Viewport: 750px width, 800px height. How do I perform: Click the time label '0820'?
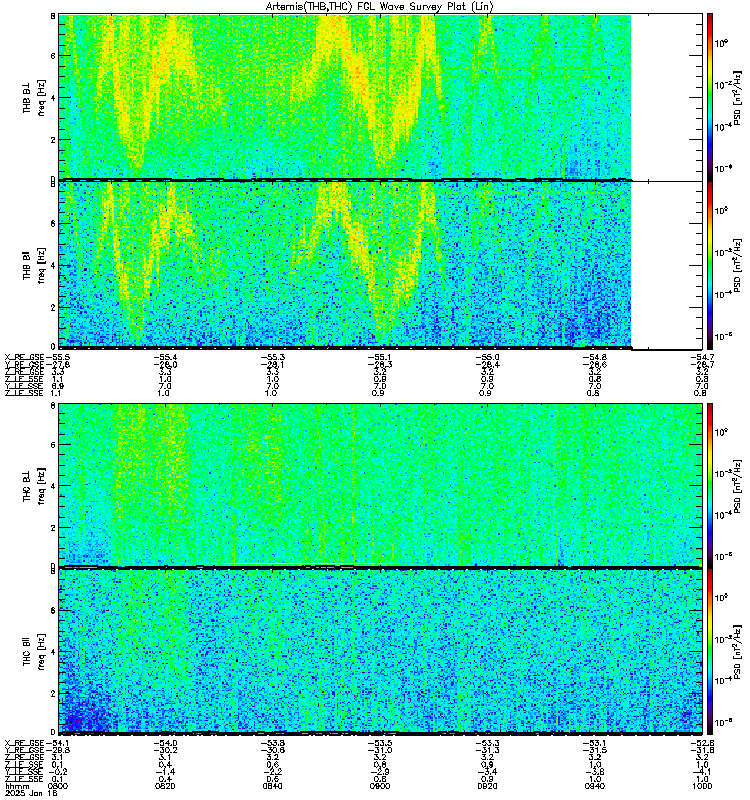click(x=165, y=786)
